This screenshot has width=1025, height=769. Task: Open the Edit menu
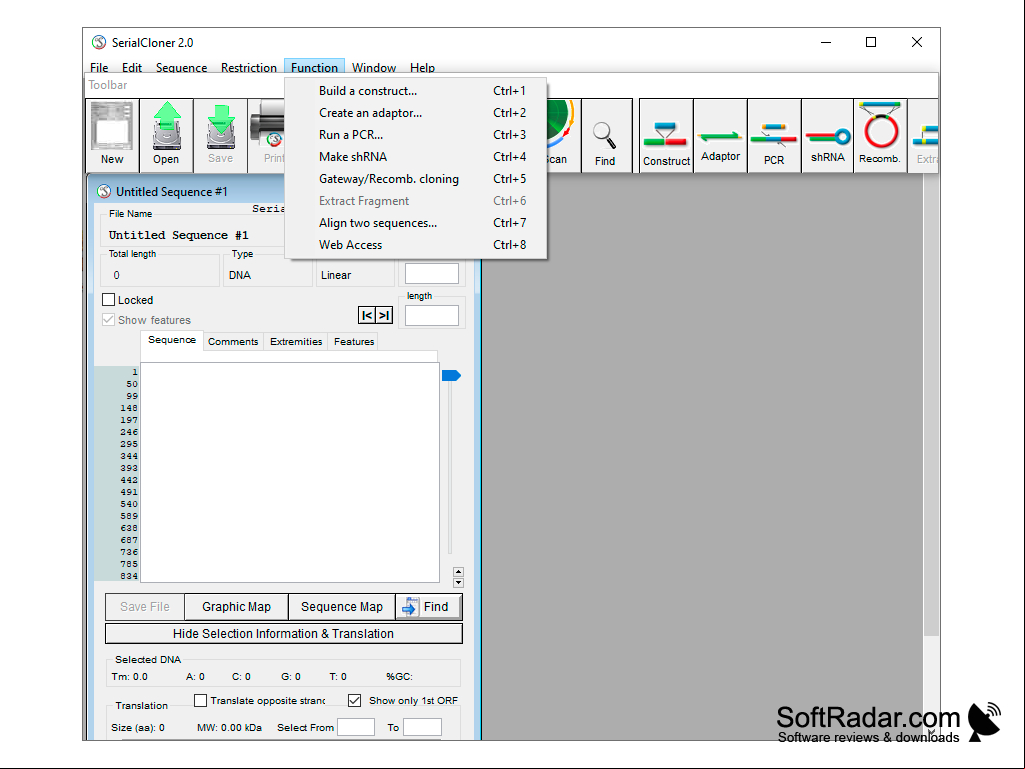pyautogui.click(x=131, y=67)
